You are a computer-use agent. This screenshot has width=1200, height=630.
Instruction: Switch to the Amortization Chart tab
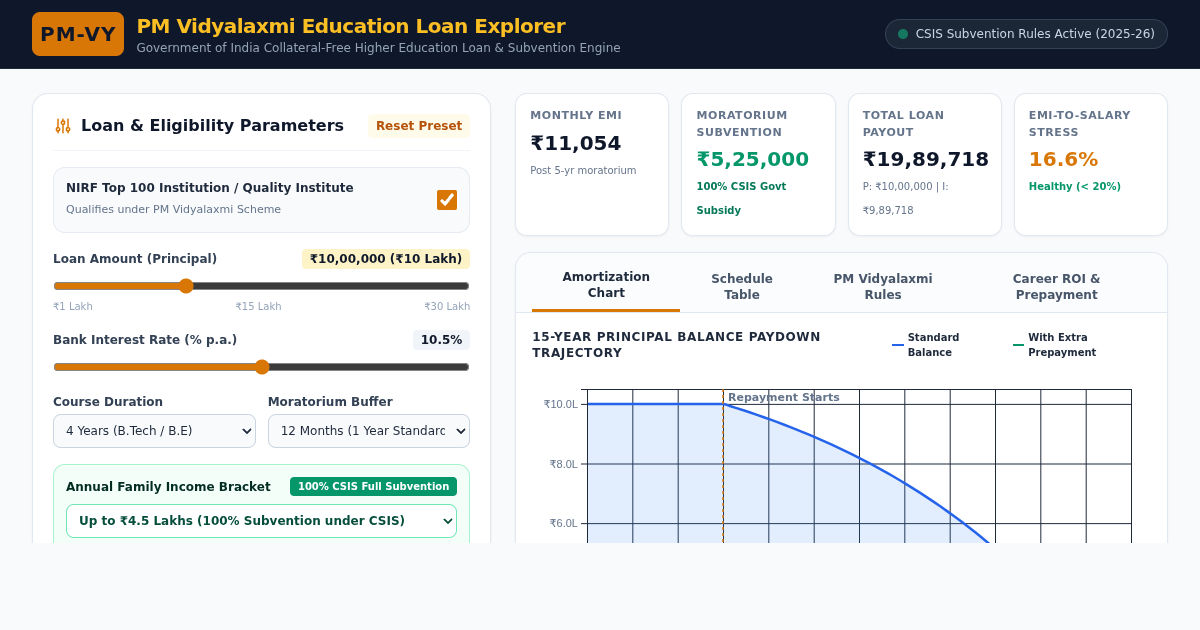pos(606,285)
